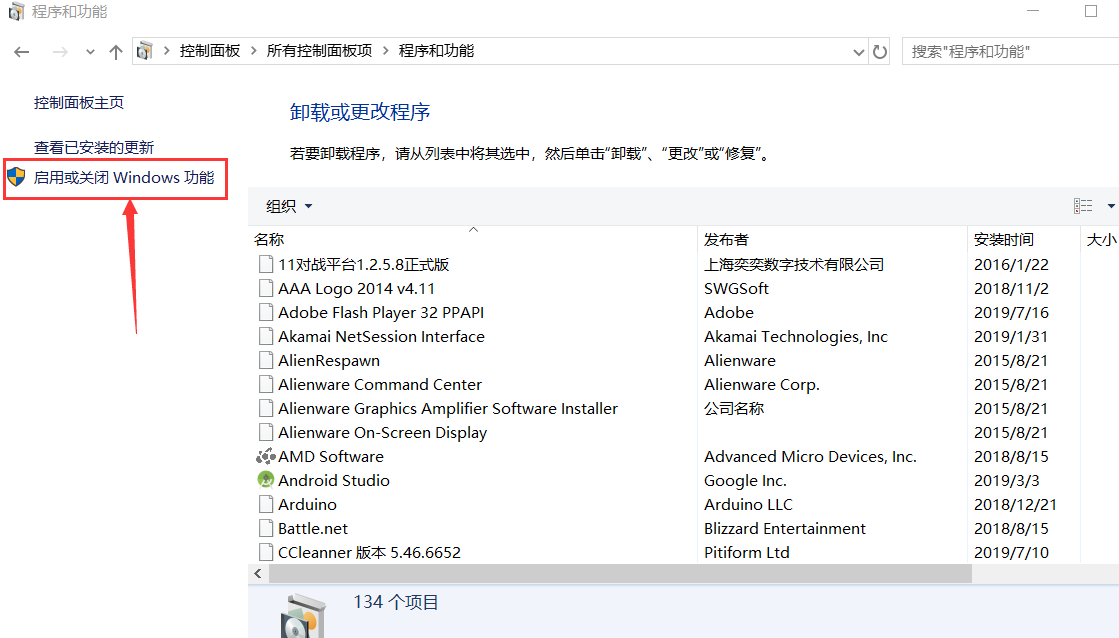1119x638 pixels.
Task: Refresh the programs list
Action: (x=880, y=51)
